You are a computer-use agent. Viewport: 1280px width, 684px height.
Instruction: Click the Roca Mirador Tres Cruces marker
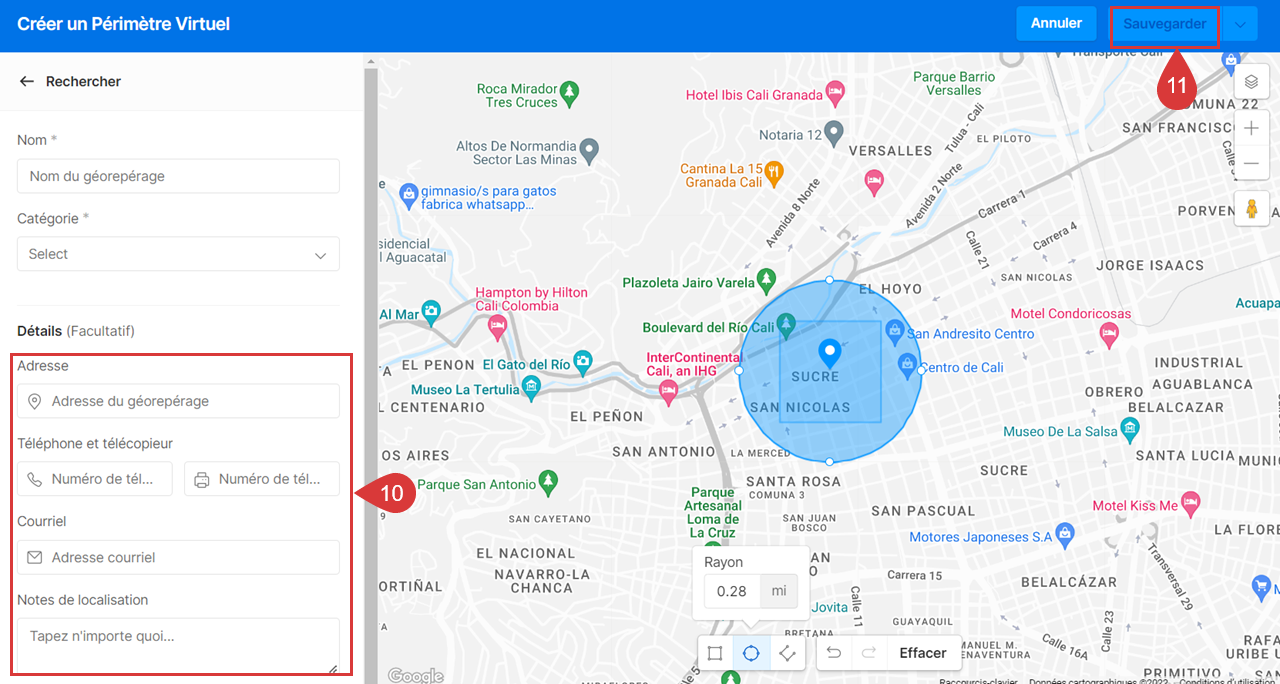[569, 95]
